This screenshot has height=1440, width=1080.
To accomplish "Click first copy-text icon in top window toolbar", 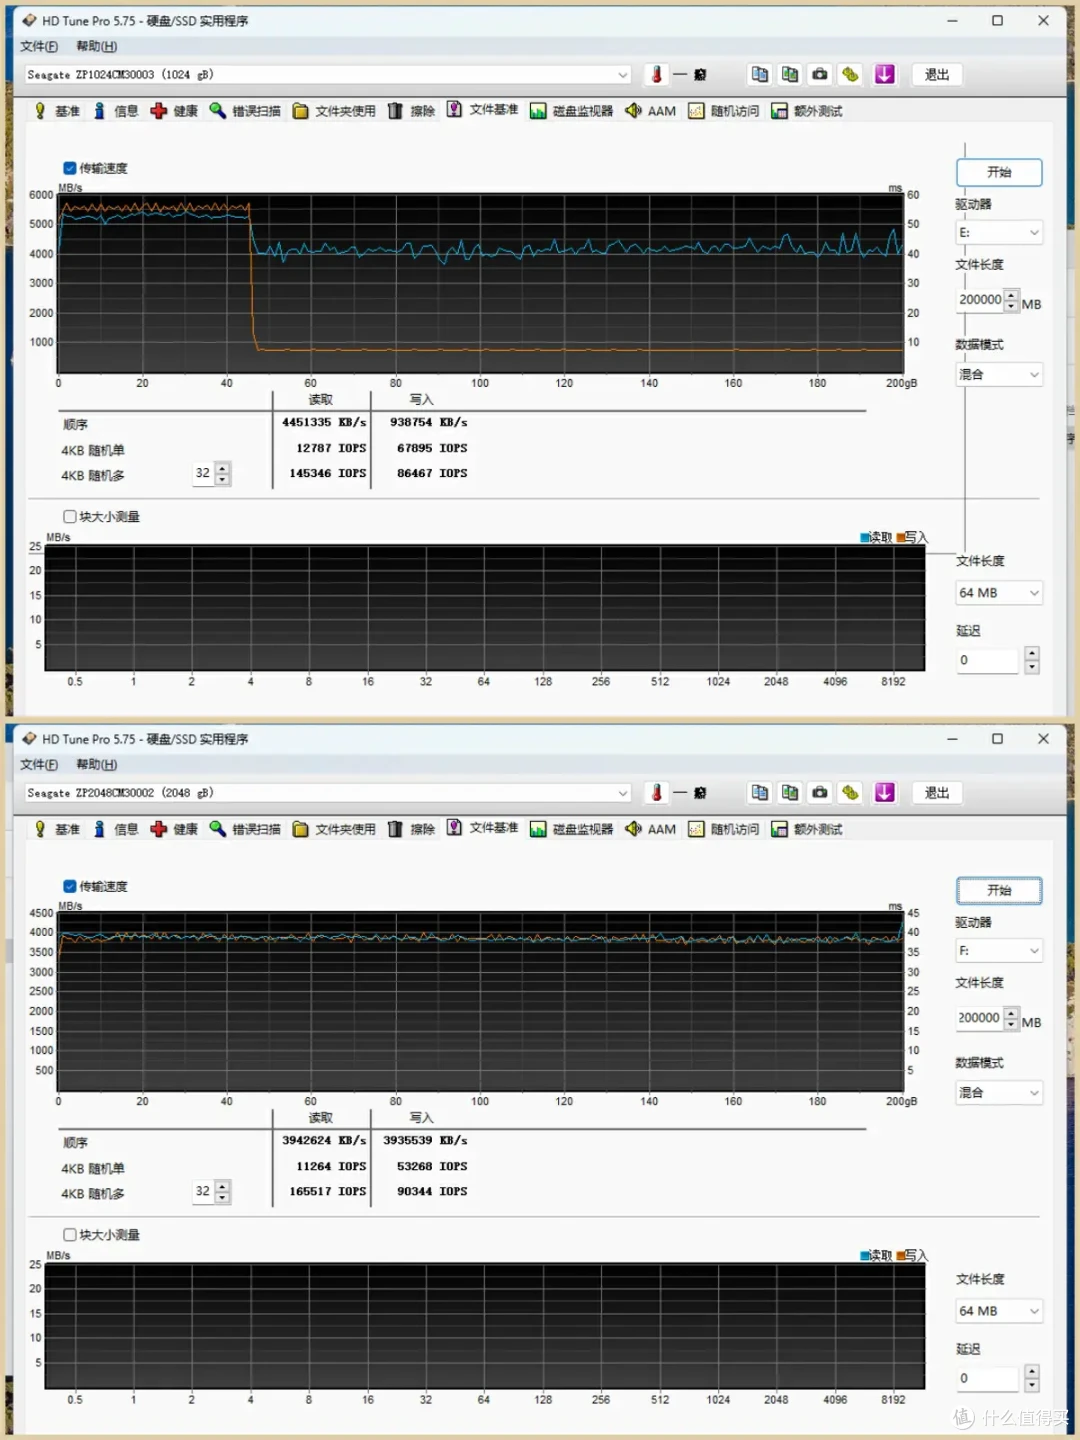I will click(760, 74).
